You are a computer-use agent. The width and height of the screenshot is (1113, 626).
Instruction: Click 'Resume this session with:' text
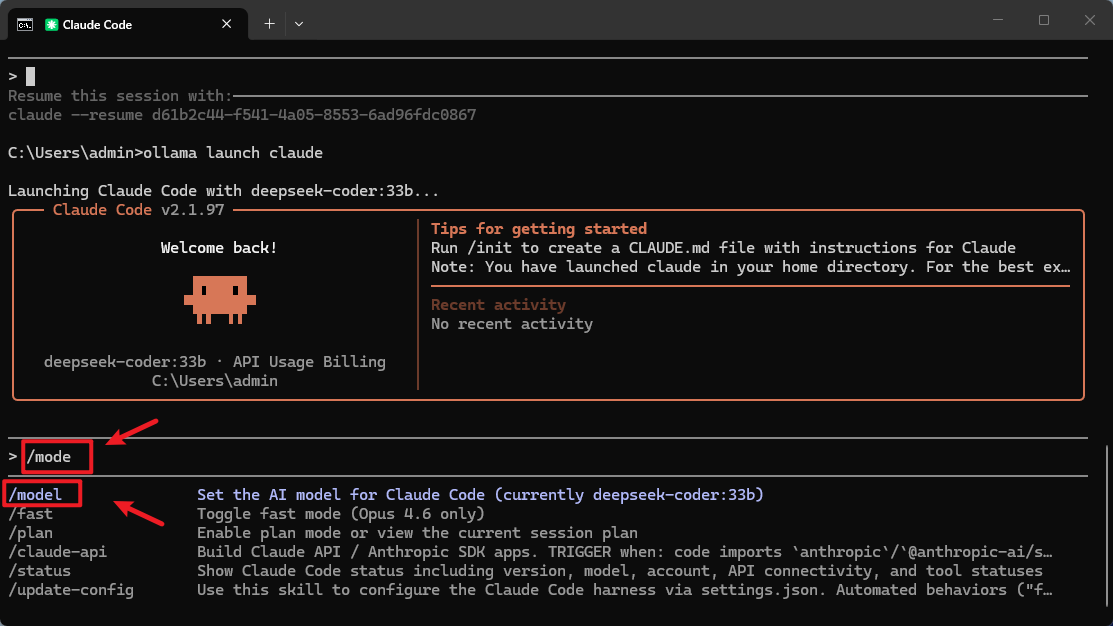[120, 96]
